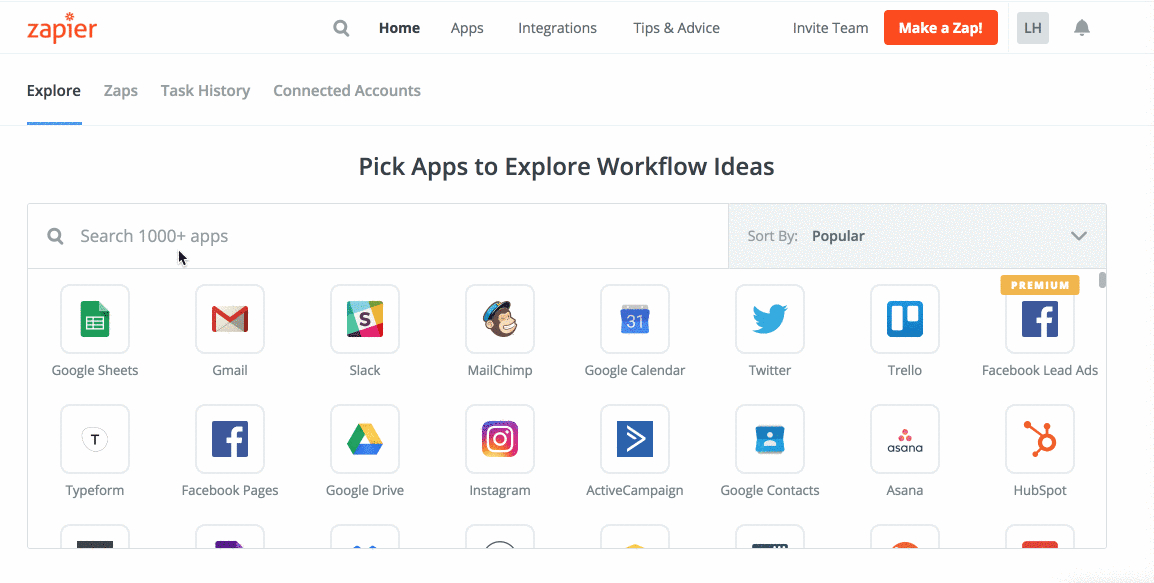The height and width of the screenshot is (583, 1154).
Task: Click magnifier icon in app search box
Action: point(55,236)
